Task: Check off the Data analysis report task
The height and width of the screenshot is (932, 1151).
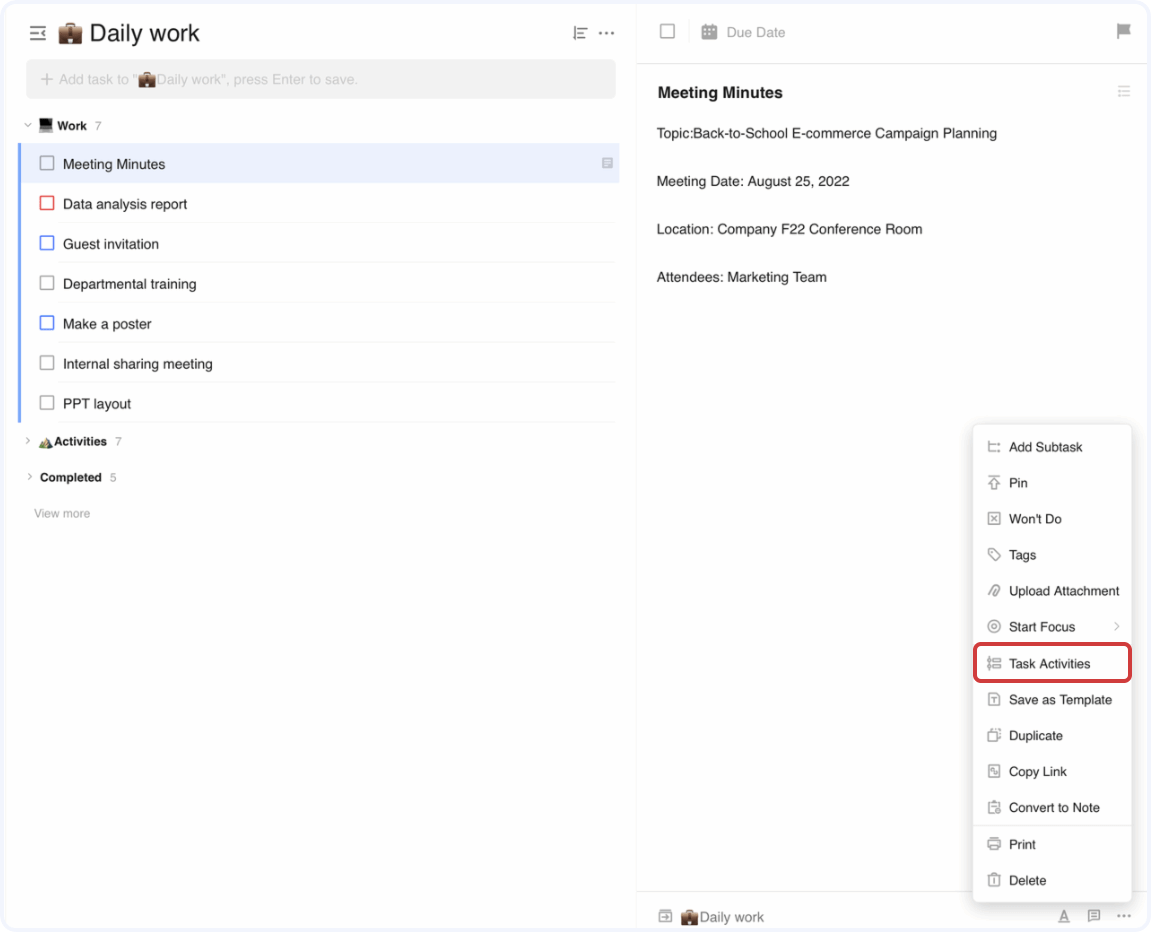Action: coord(47,203)
